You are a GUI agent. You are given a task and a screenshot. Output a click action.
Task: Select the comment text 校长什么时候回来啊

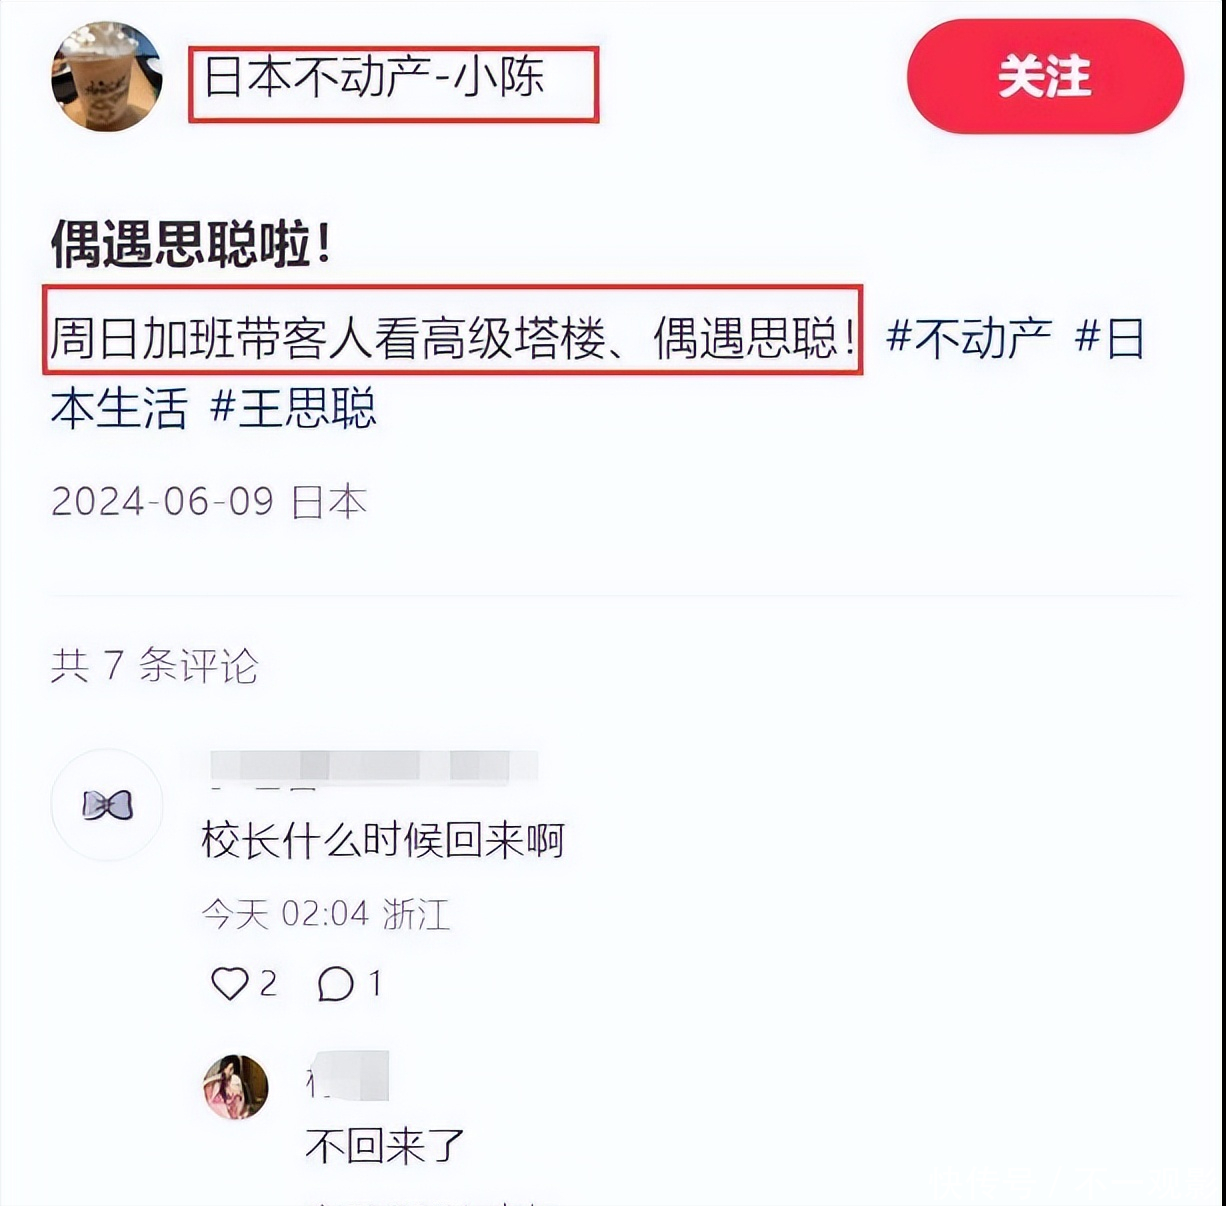point(383,840)
